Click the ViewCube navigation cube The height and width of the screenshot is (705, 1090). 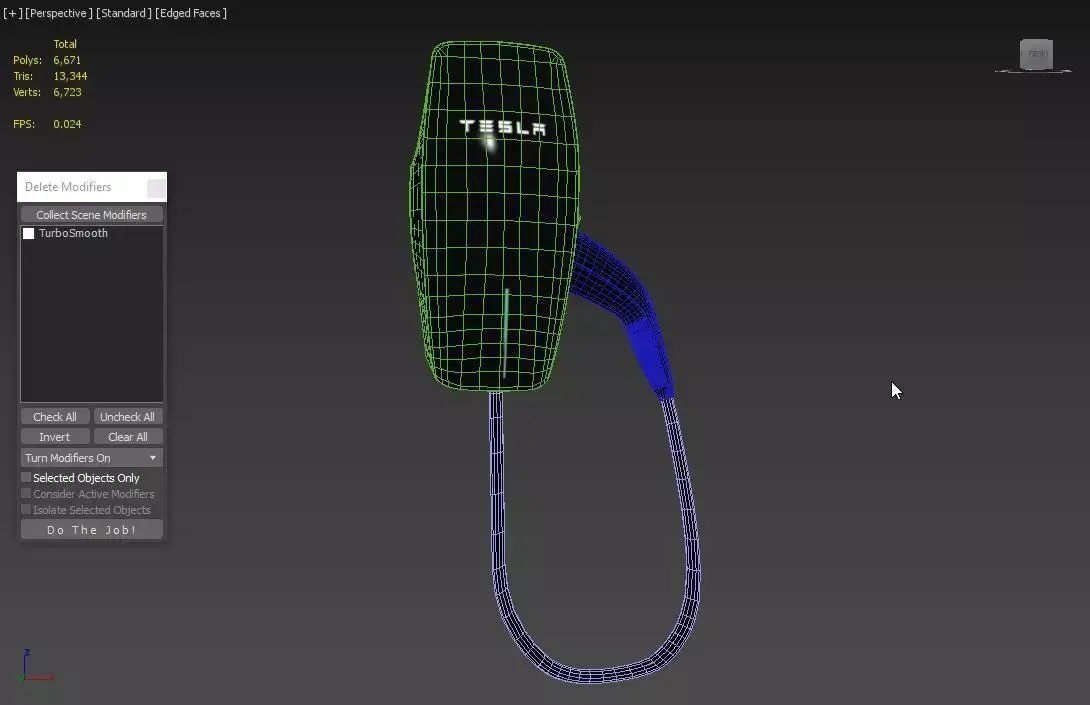(x=1036, y=55)
